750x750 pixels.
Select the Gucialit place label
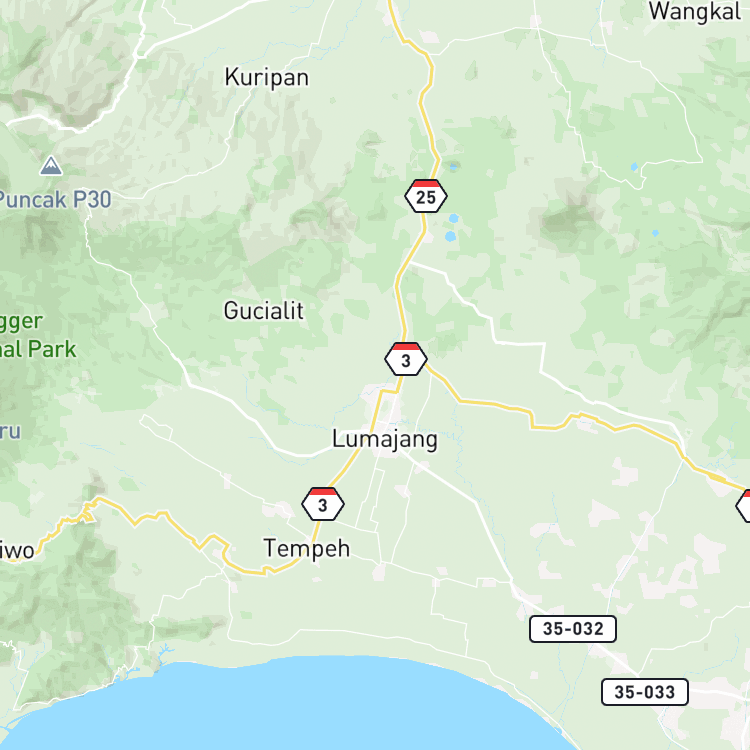pyautogui.click(x=264, y=311)
